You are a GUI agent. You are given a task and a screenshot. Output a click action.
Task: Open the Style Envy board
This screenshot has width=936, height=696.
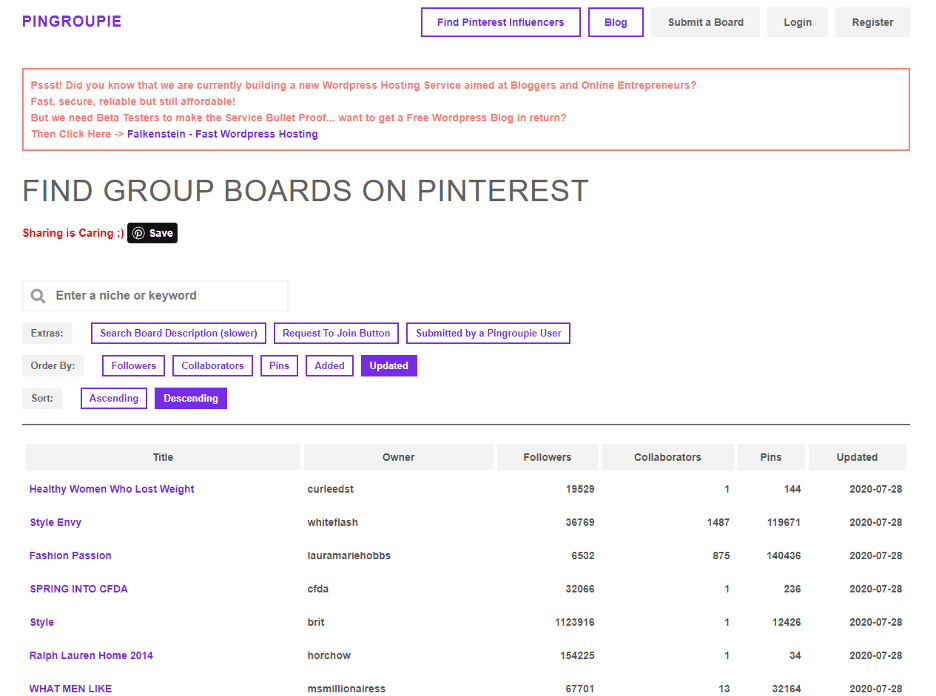tap(55, 522)
